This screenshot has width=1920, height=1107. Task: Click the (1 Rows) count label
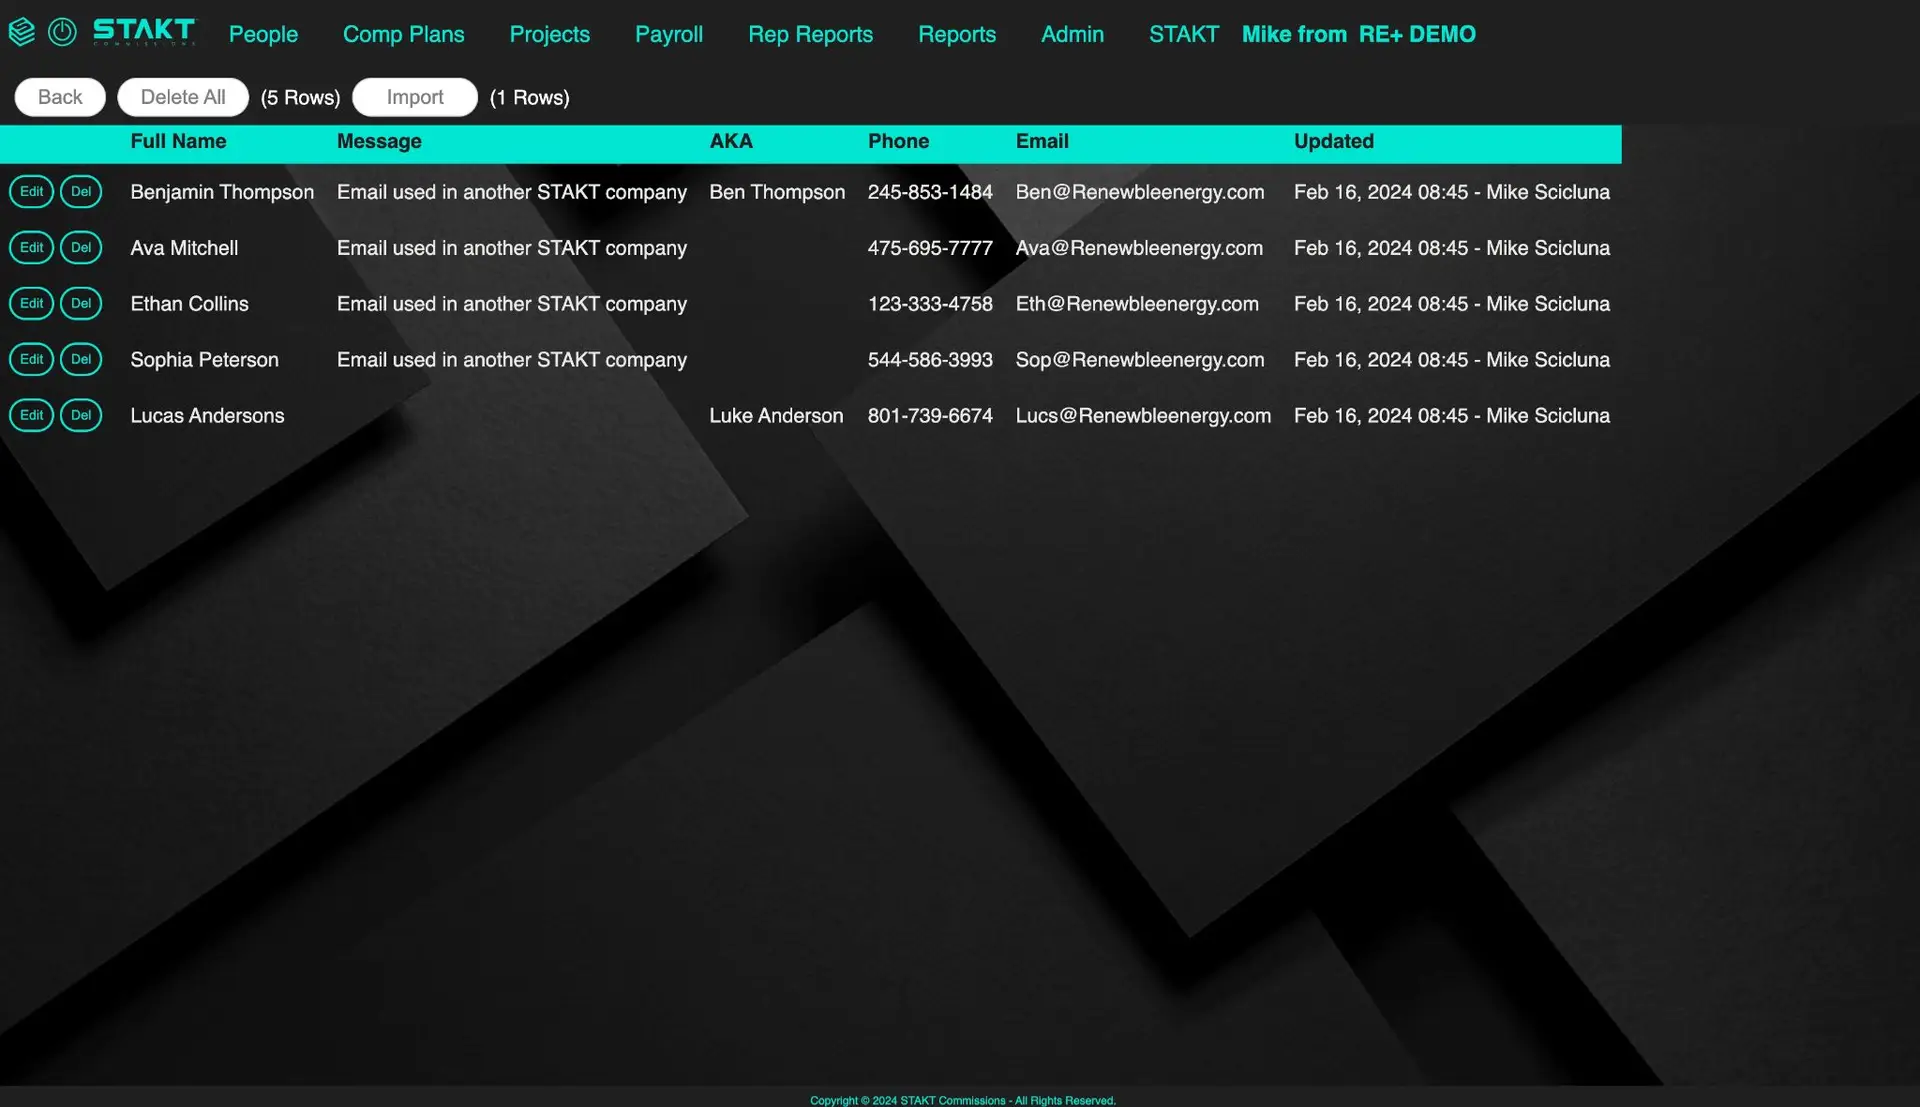pos(529,98)
